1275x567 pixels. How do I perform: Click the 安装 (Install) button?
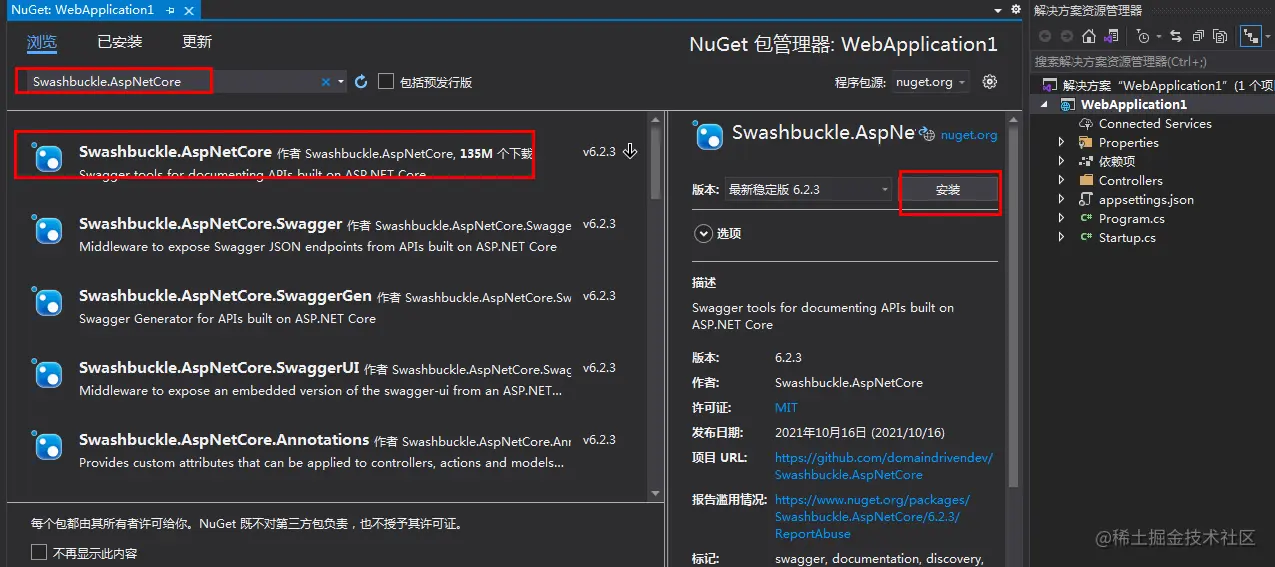click(948, 190)
